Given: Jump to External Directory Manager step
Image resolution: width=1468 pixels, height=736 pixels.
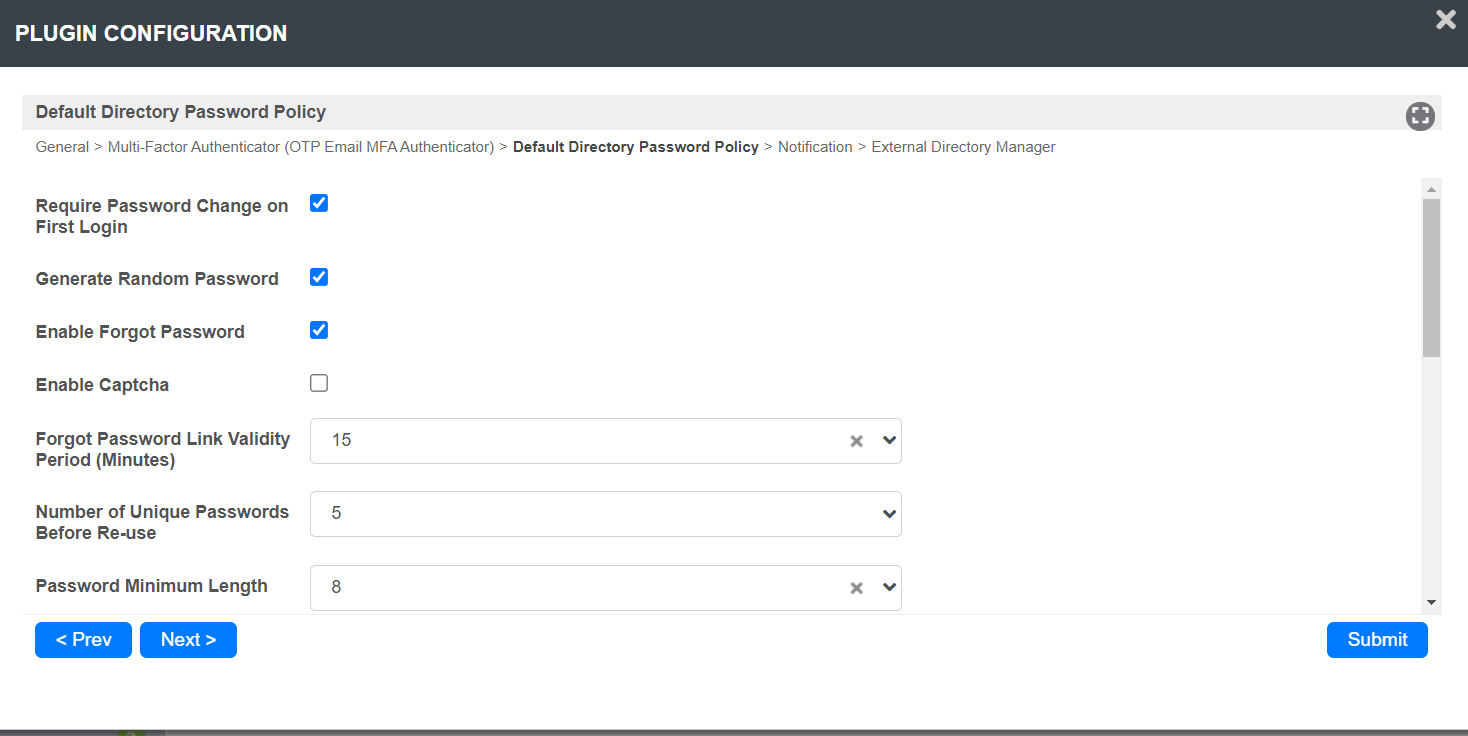Looking at the screenshot, I should coord(963,147).
